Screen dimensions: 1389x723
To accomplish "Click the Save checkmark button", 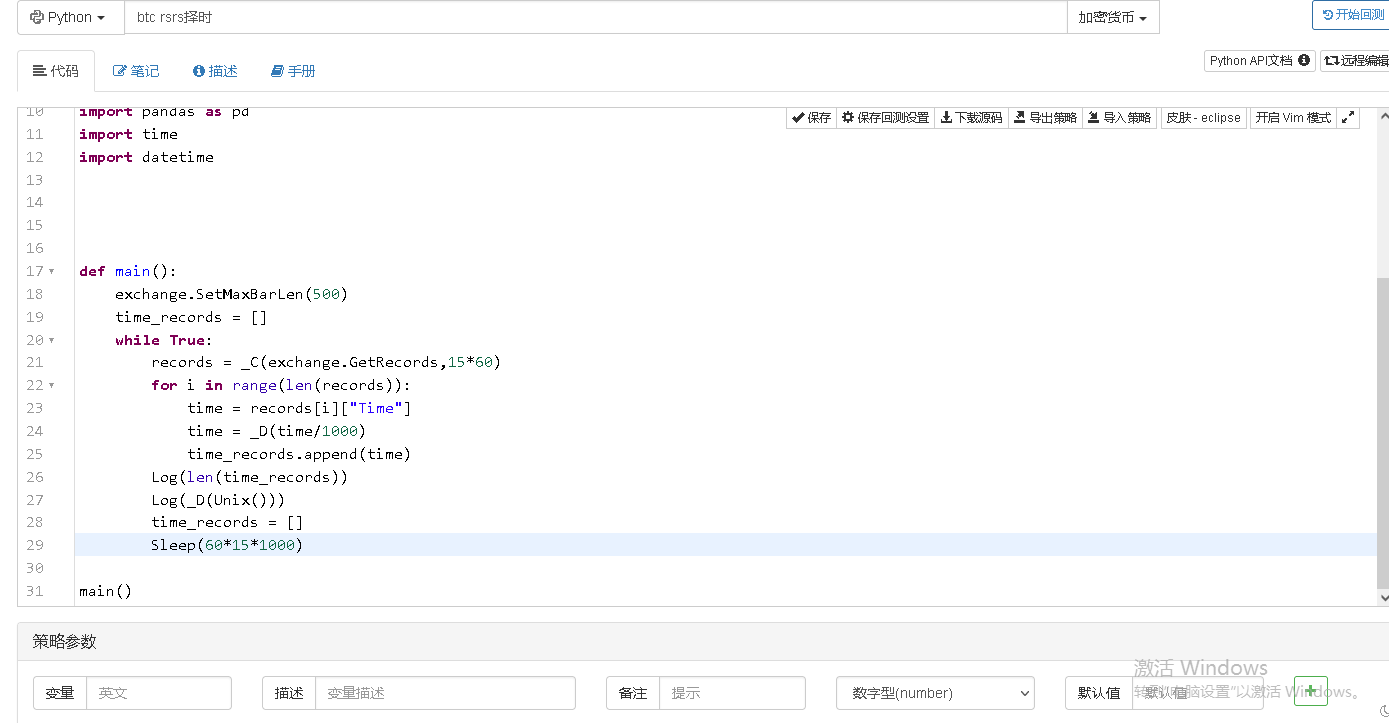I will tap(810, 118).
